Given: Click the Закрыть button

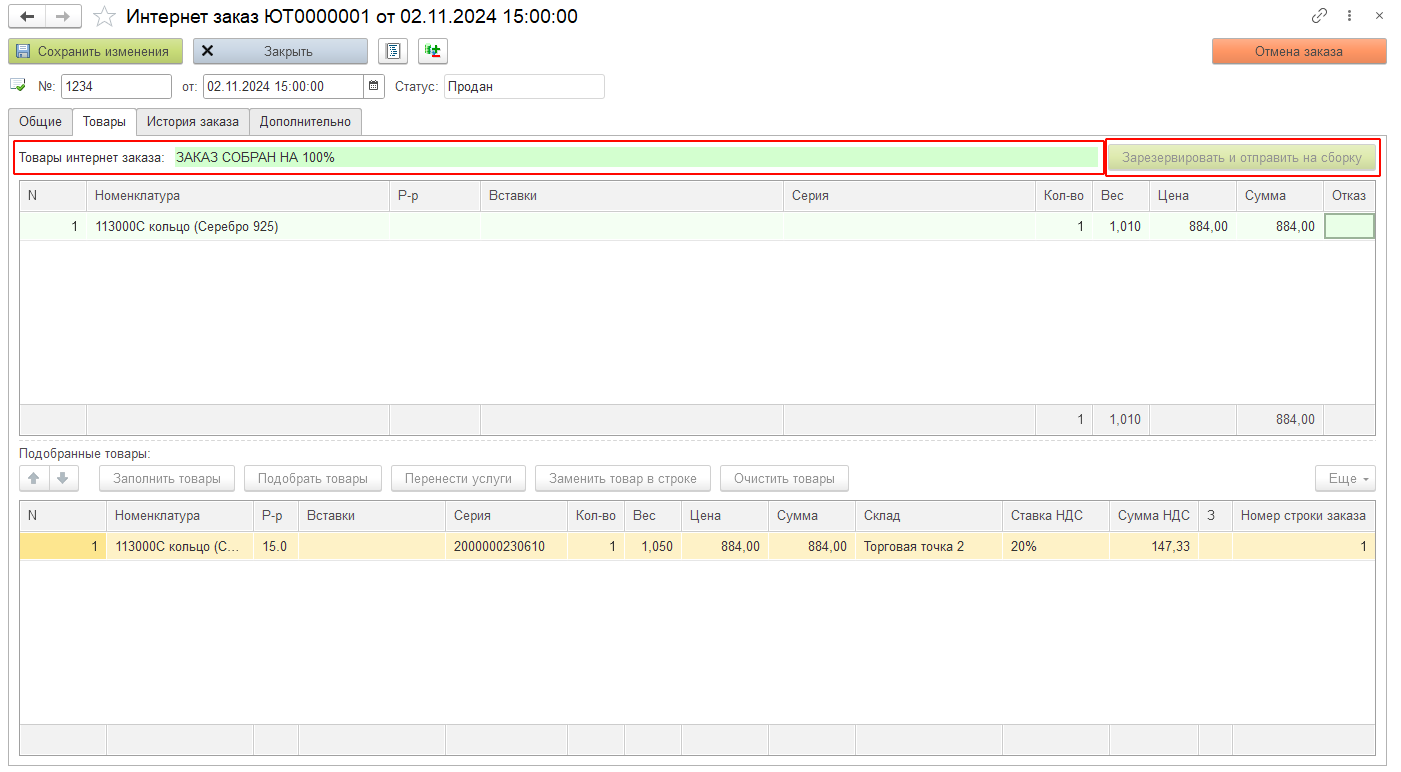Looking at the screenshot, I should coord(280,51).
